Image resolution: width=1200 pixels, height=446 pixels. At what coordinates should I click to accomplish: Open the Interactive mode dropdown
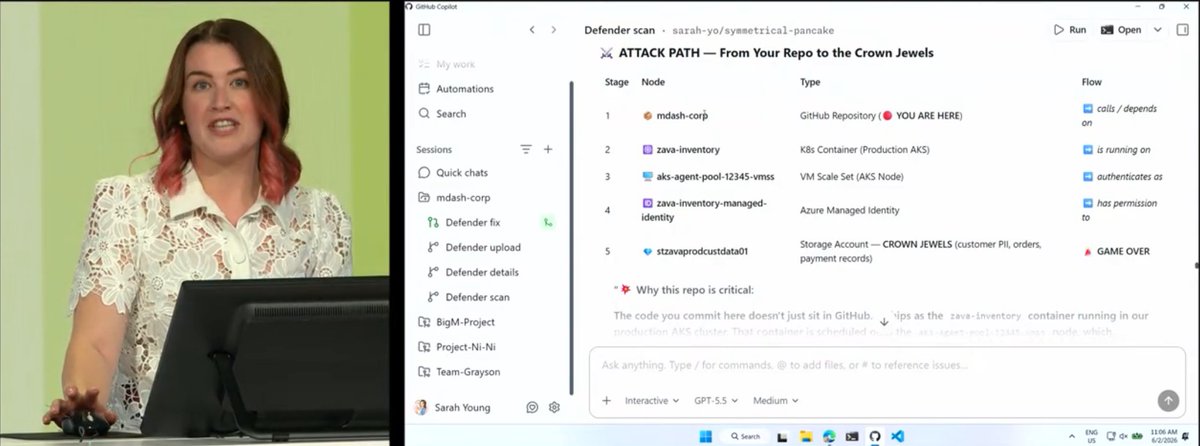[x=652, y=400]
